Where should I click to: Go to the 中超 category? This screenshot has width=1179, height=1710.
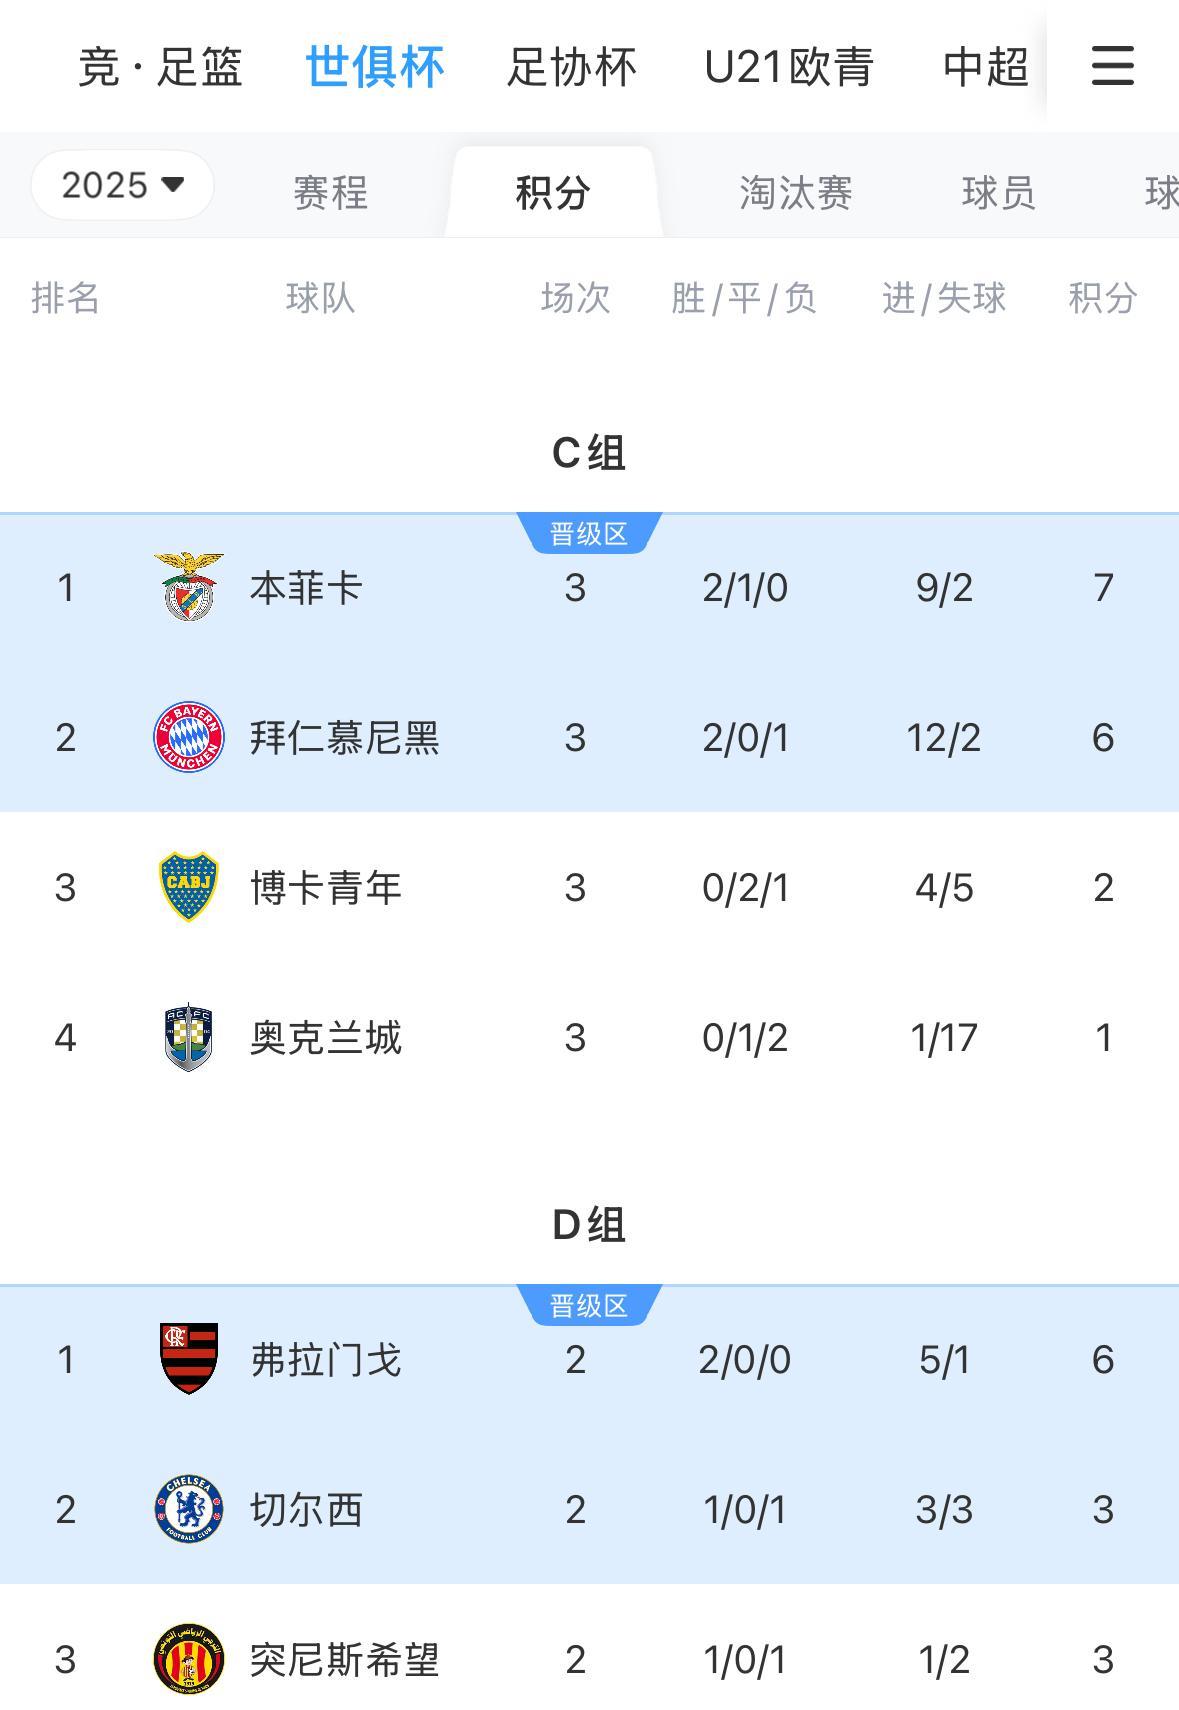click(x=986, y=67)
